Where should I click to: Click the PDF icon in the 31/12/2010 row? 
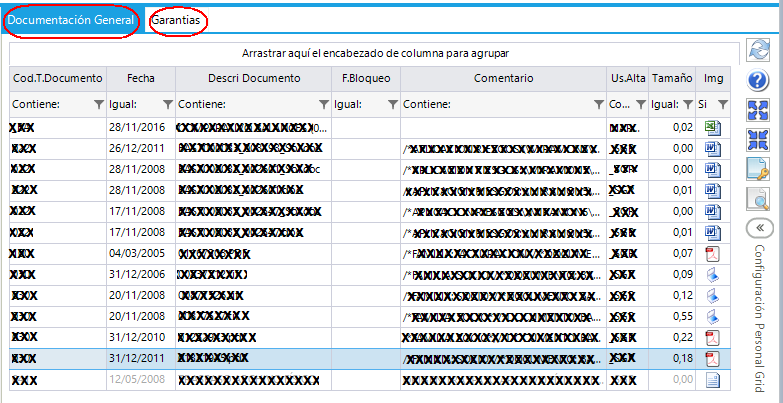[x=713, y=338]
